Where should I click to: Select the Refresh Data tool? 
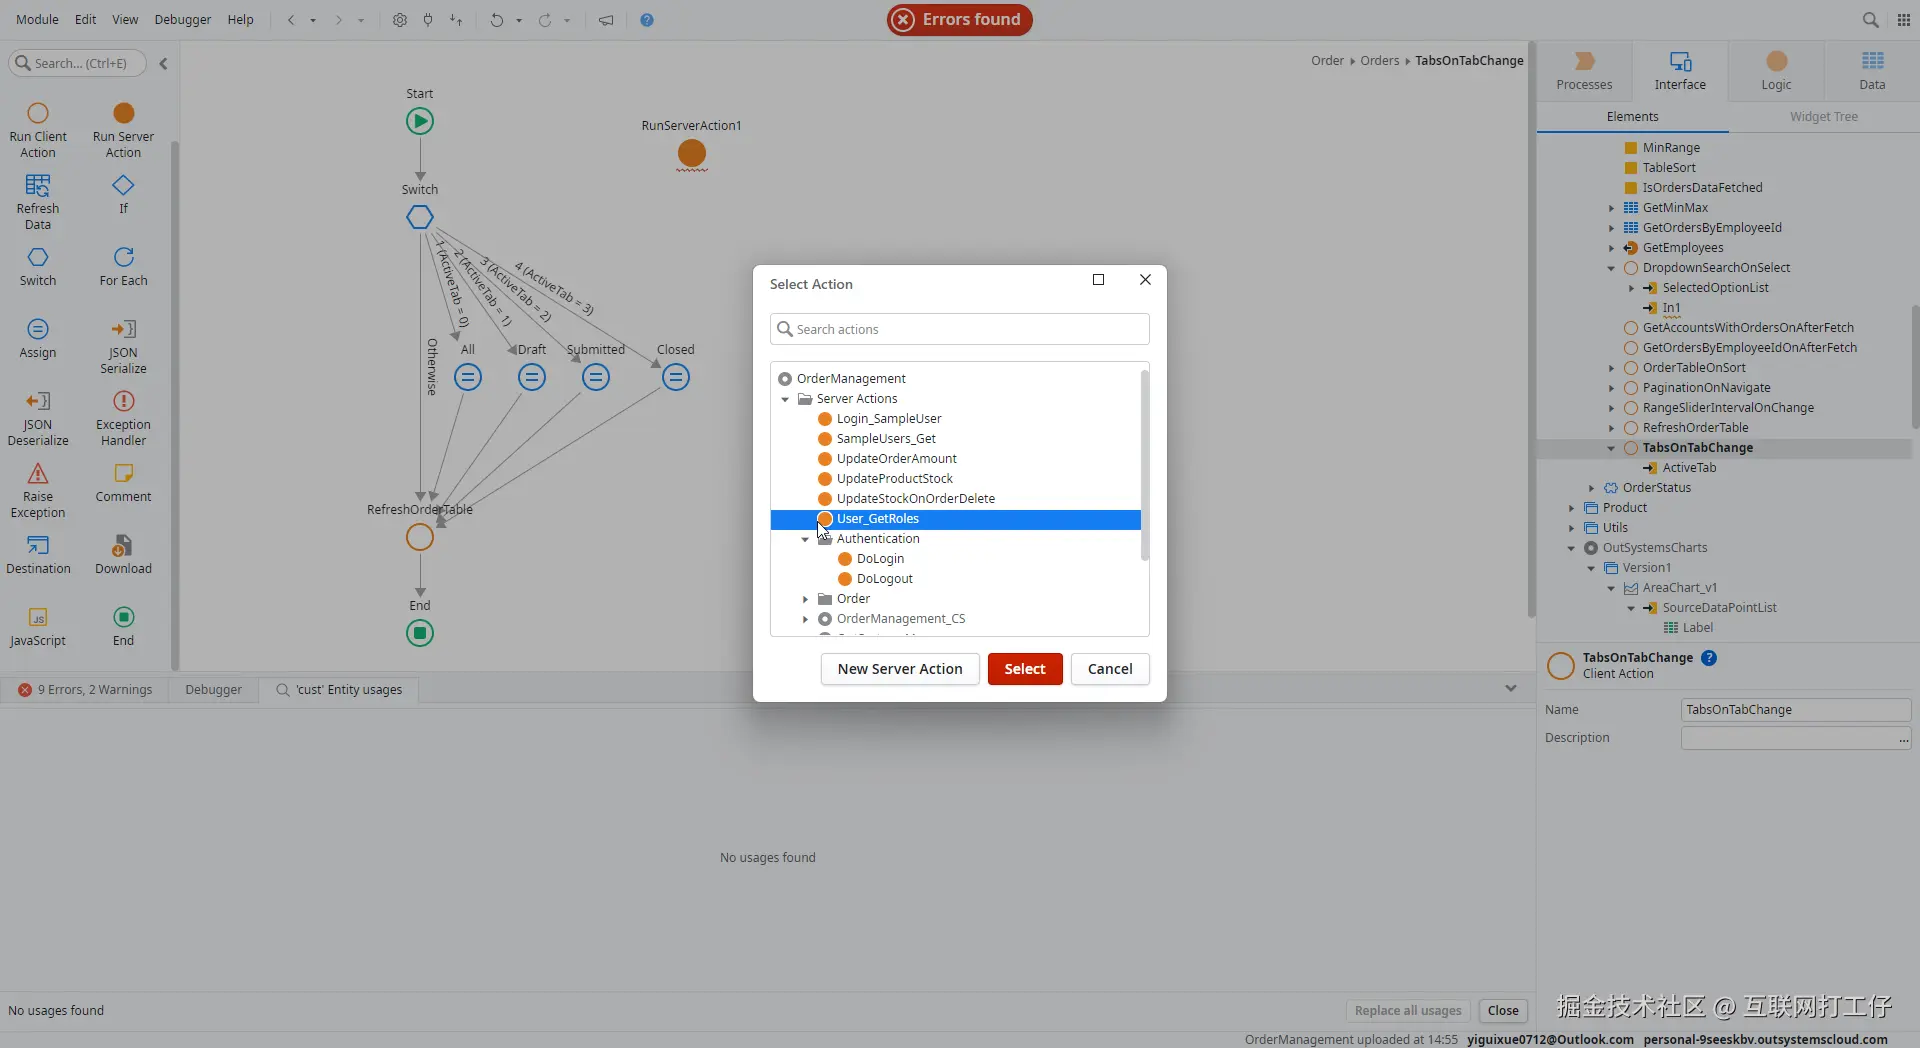pos(38,202)
